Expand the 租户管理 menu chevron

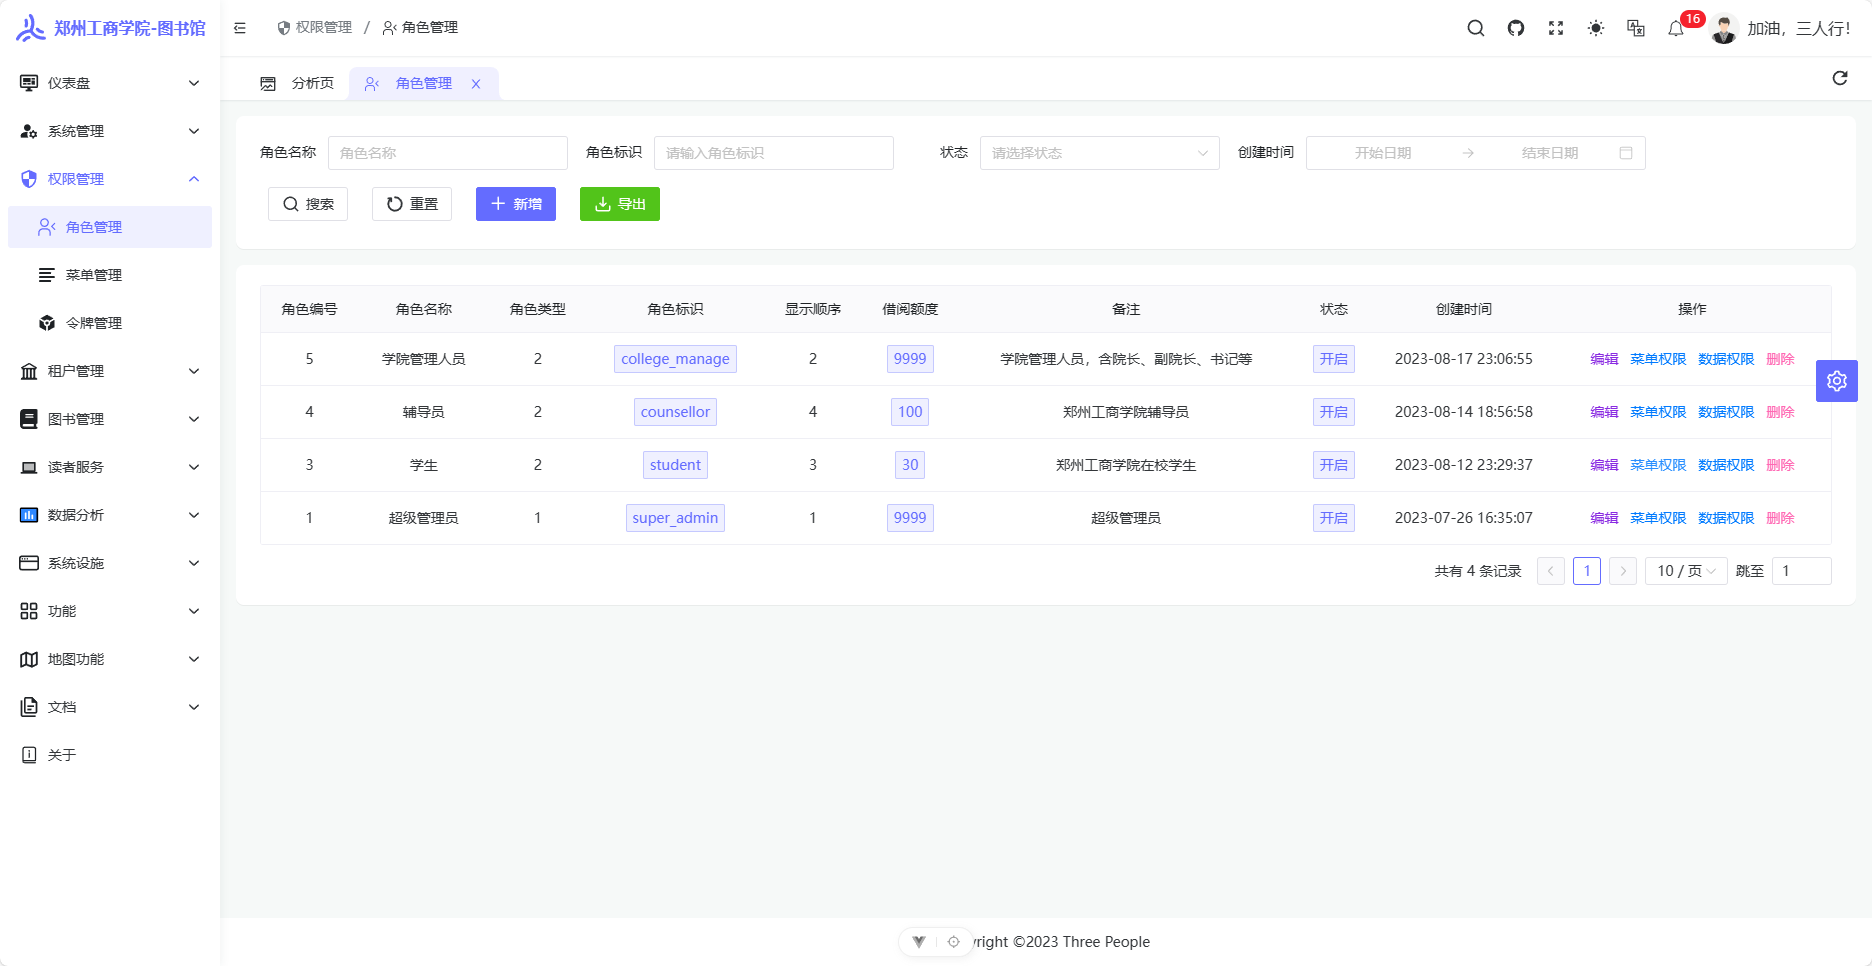coord(194,371)
